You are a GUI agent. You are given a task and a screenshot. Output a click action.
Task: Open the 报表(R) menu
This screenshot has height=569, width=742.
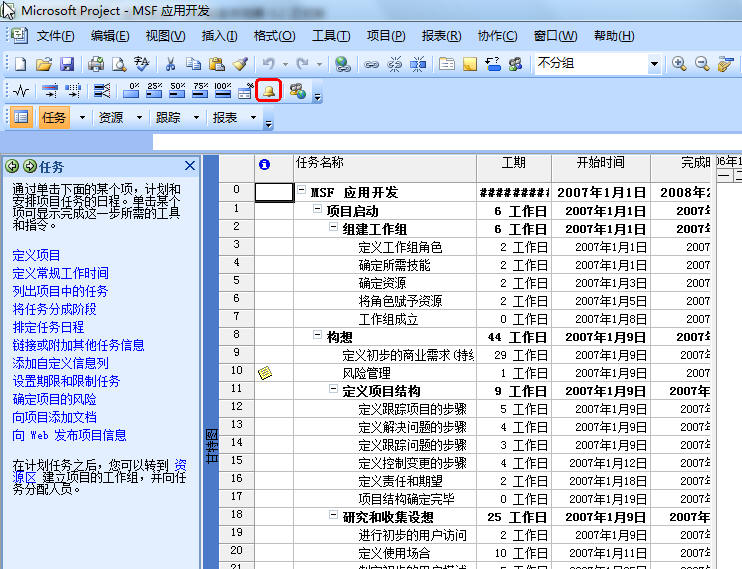pos(441,36)
